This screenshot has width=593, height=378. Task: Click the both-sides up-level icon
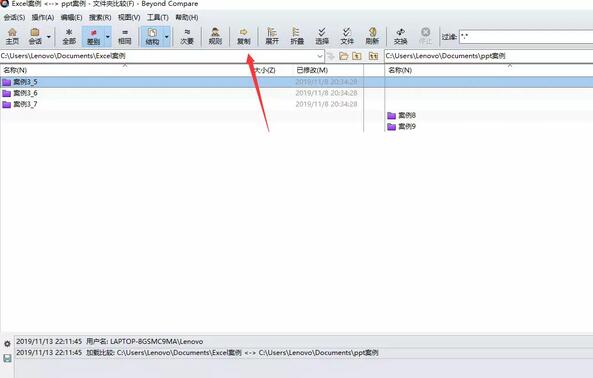click(373, 56)
